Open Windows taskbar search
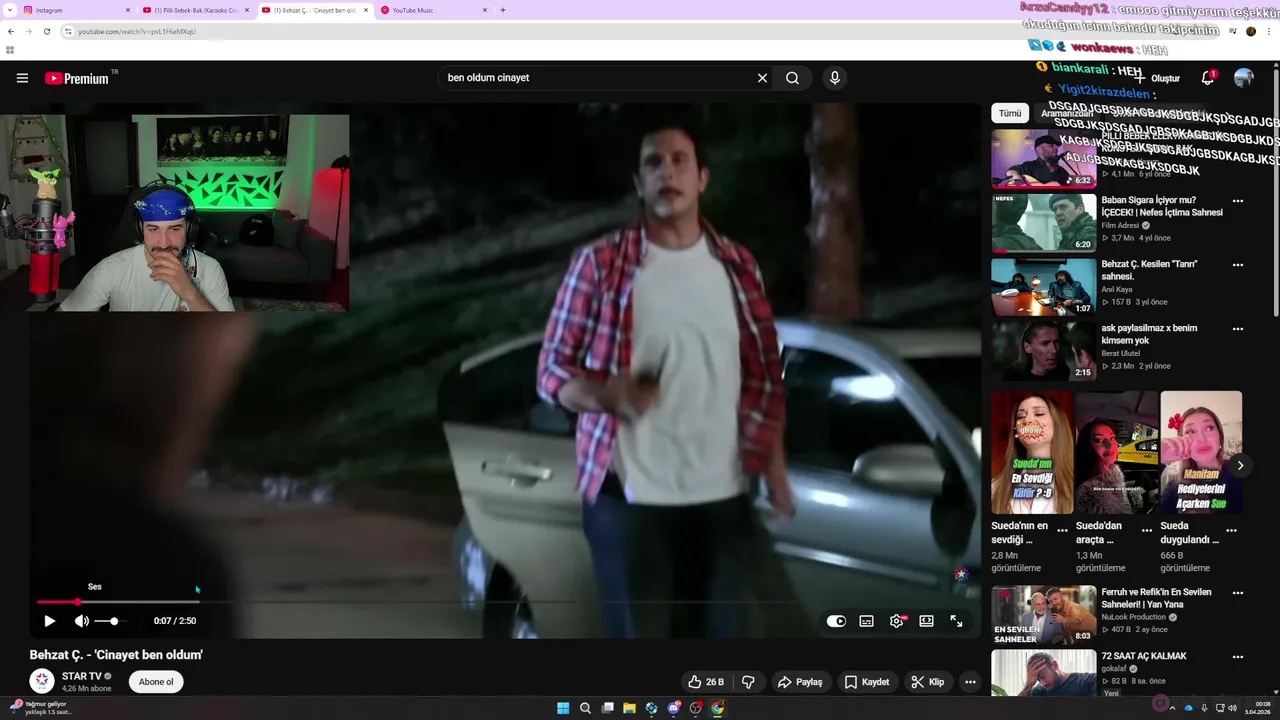The image size is (1280, 720). [x=585, y=708]
